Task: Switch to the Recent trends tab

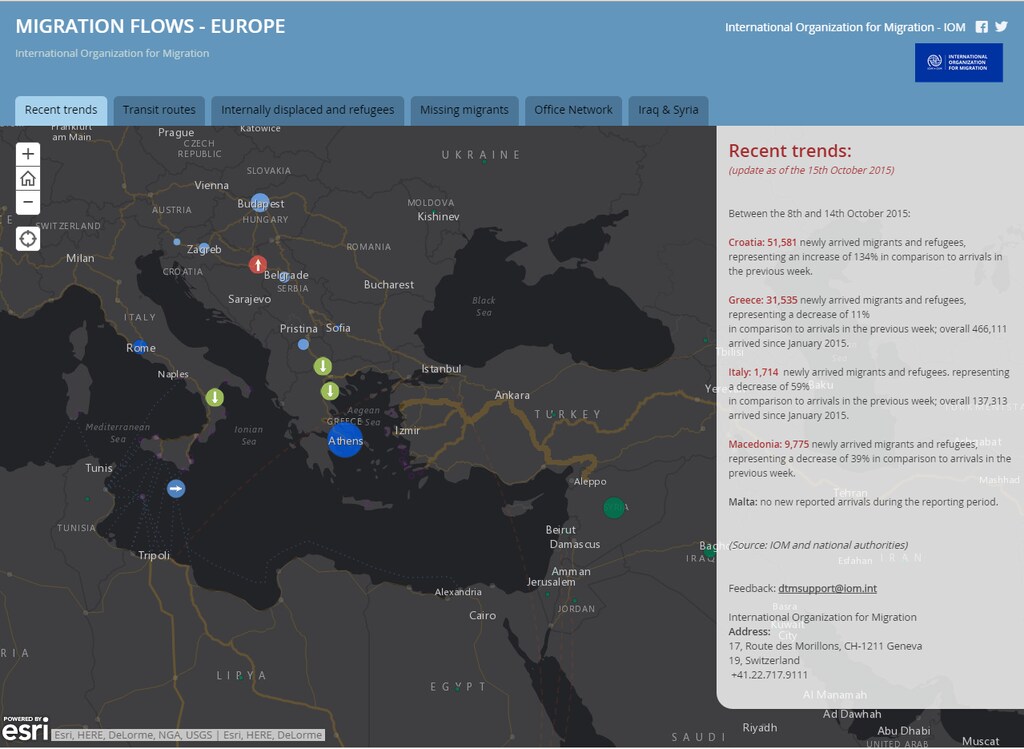Action: click(x=61, y=110)
